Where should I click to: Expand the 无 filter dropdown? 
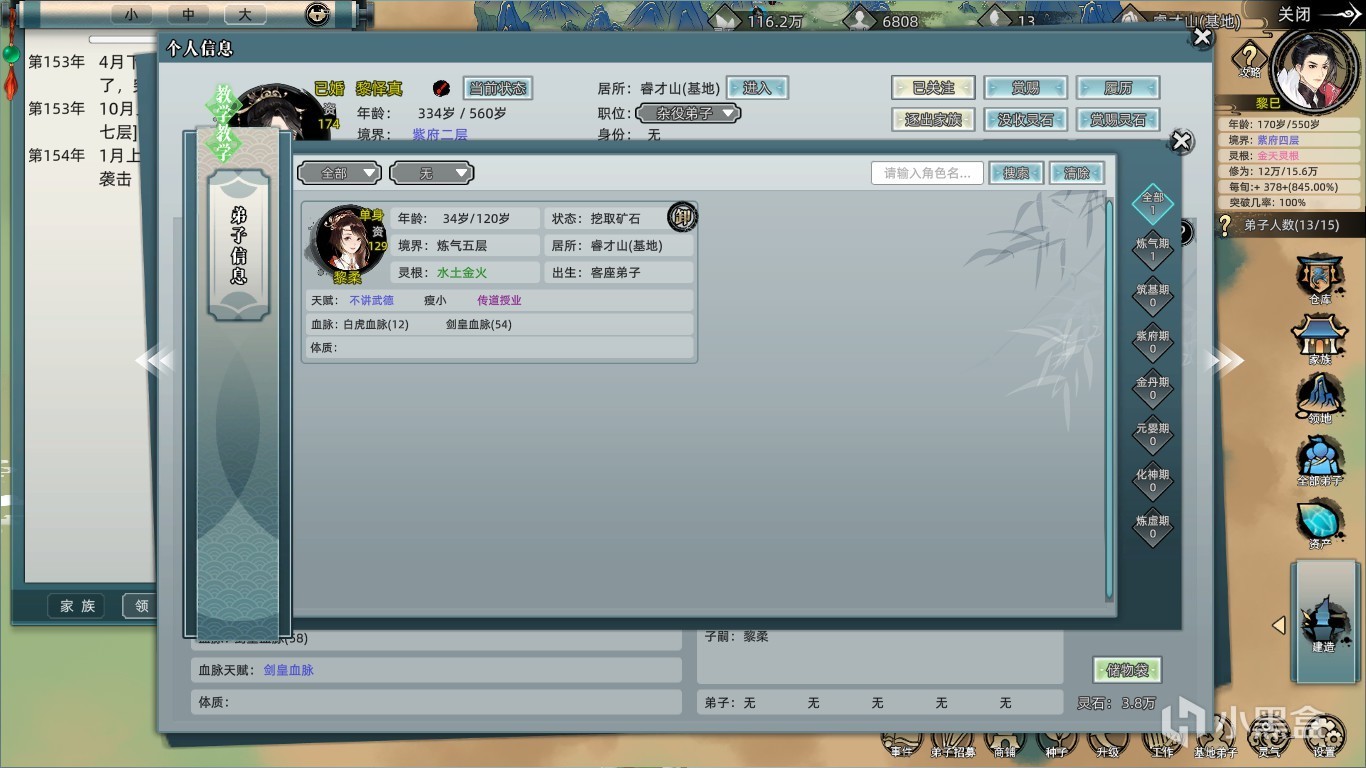[x=432, y=173]
